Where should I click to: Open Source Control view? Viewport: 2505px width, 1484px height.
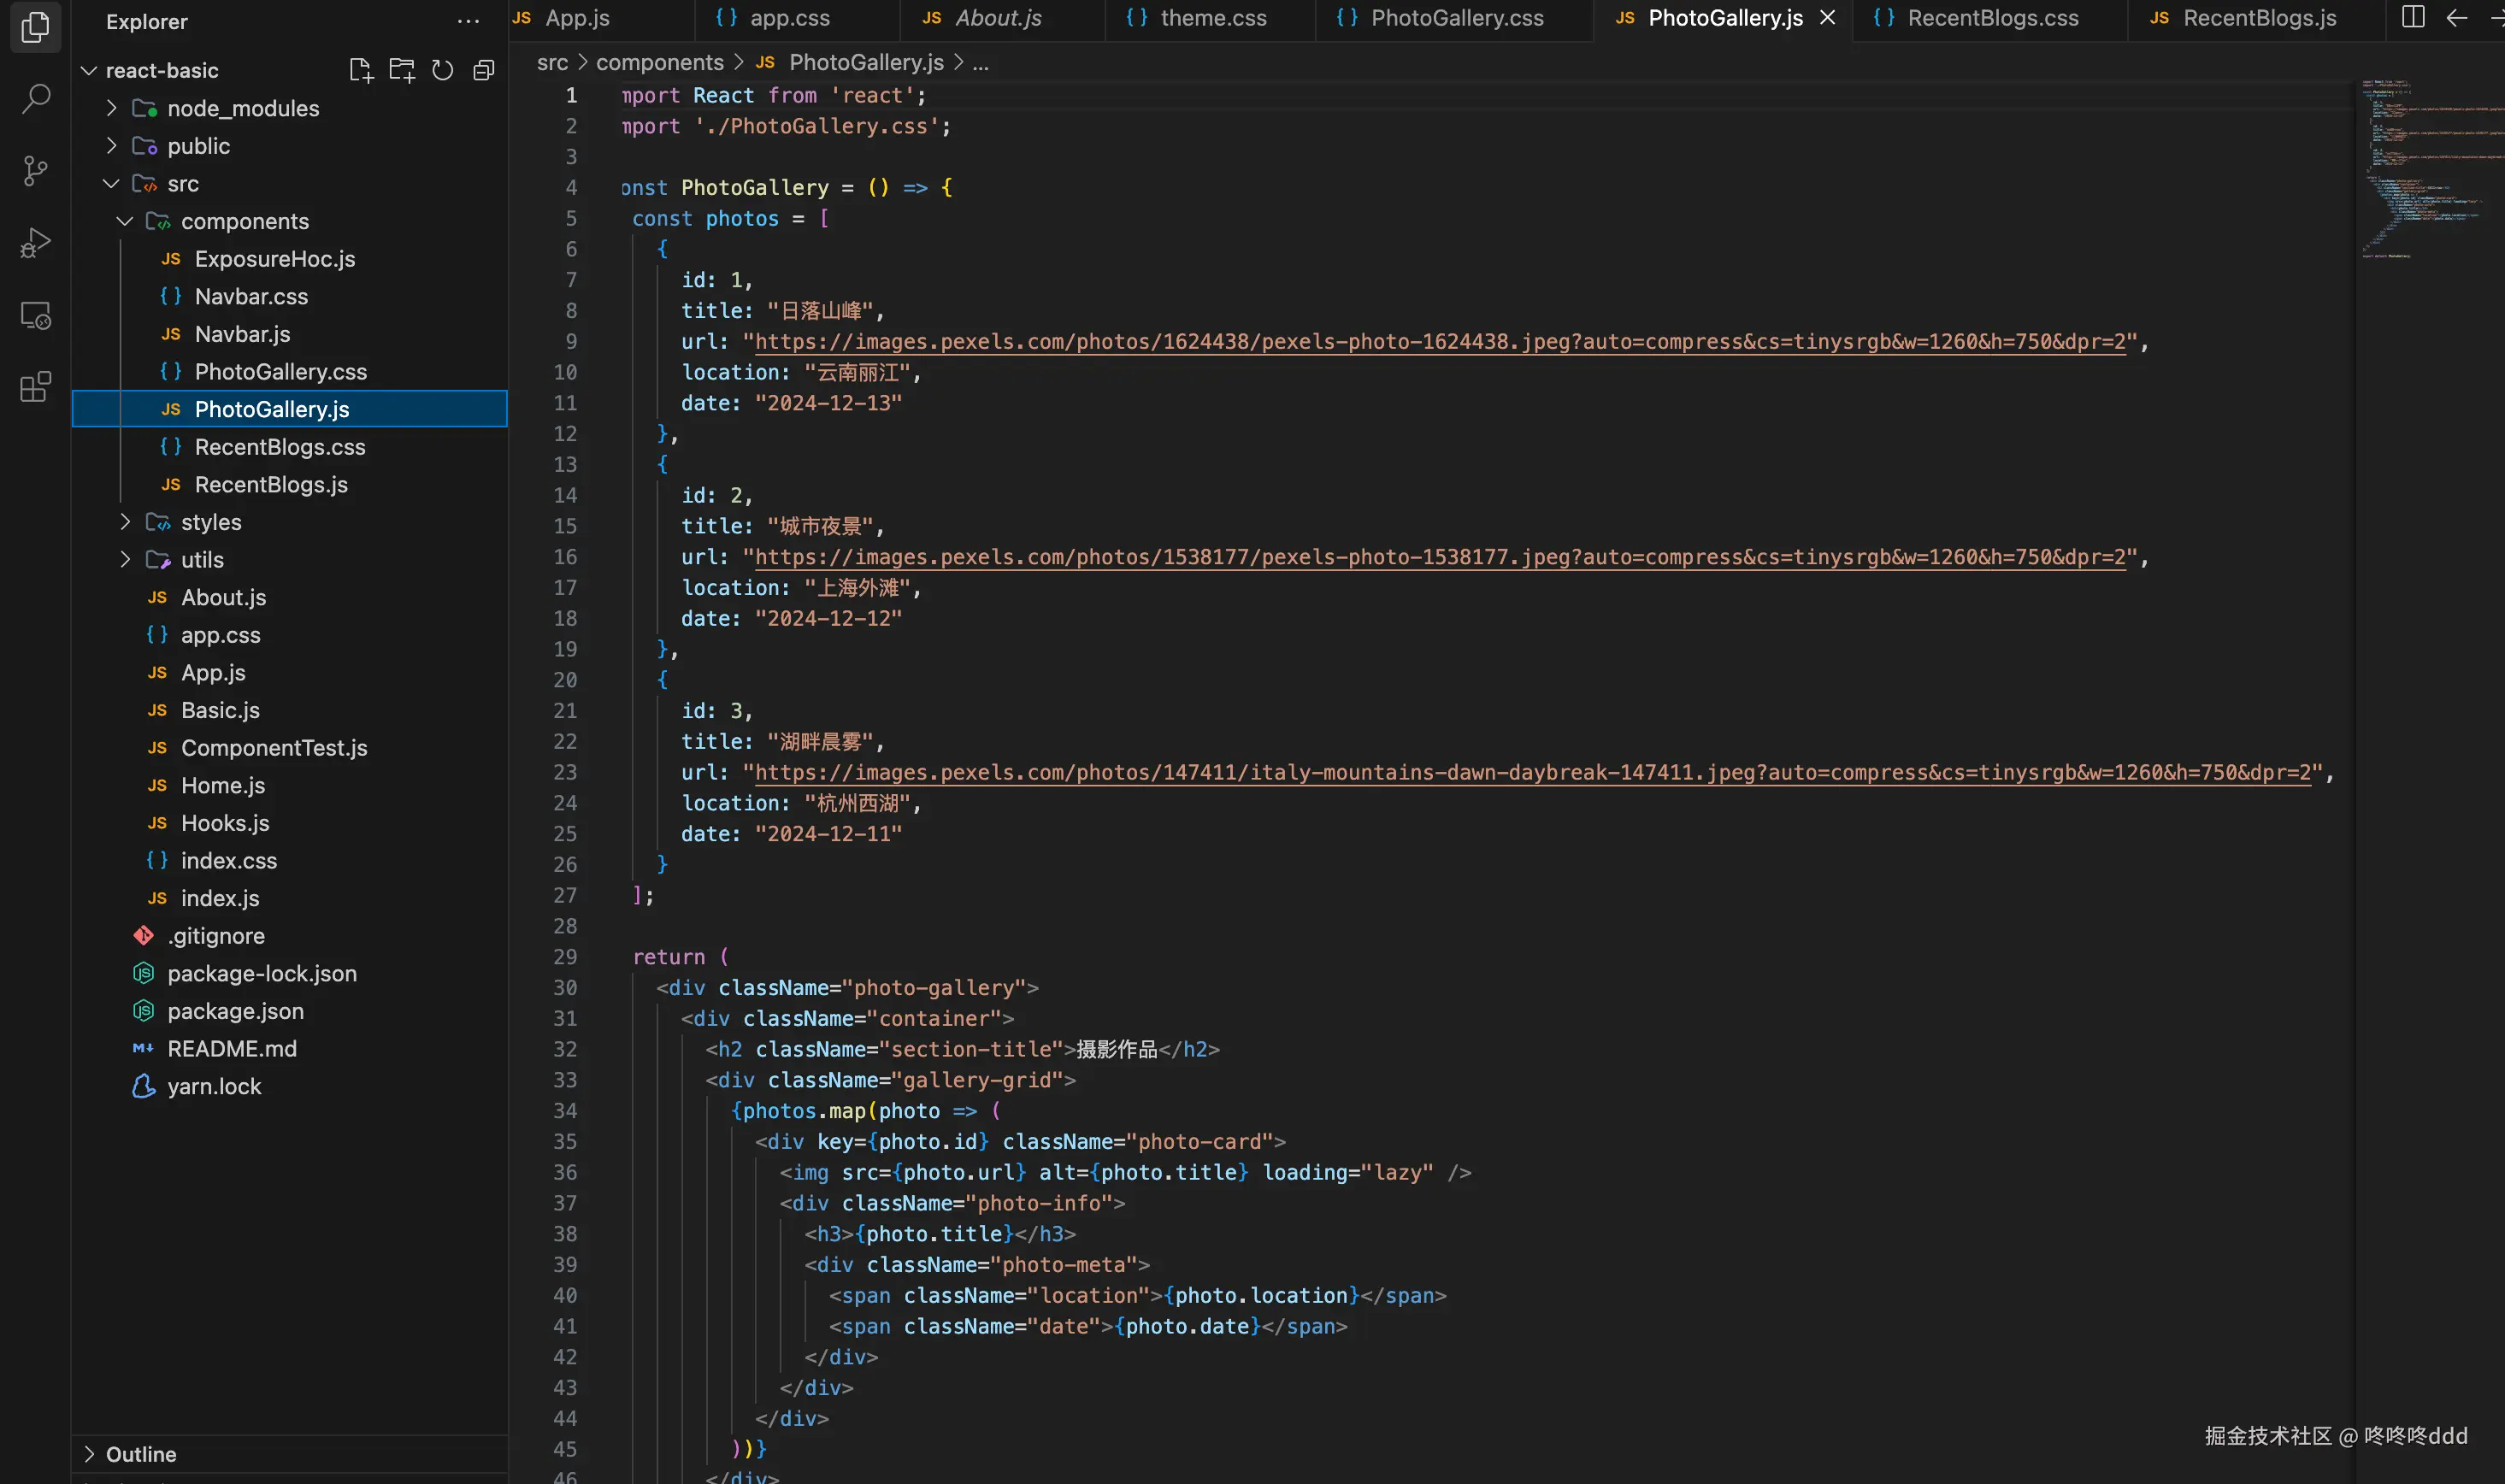(x=36, y=170)
